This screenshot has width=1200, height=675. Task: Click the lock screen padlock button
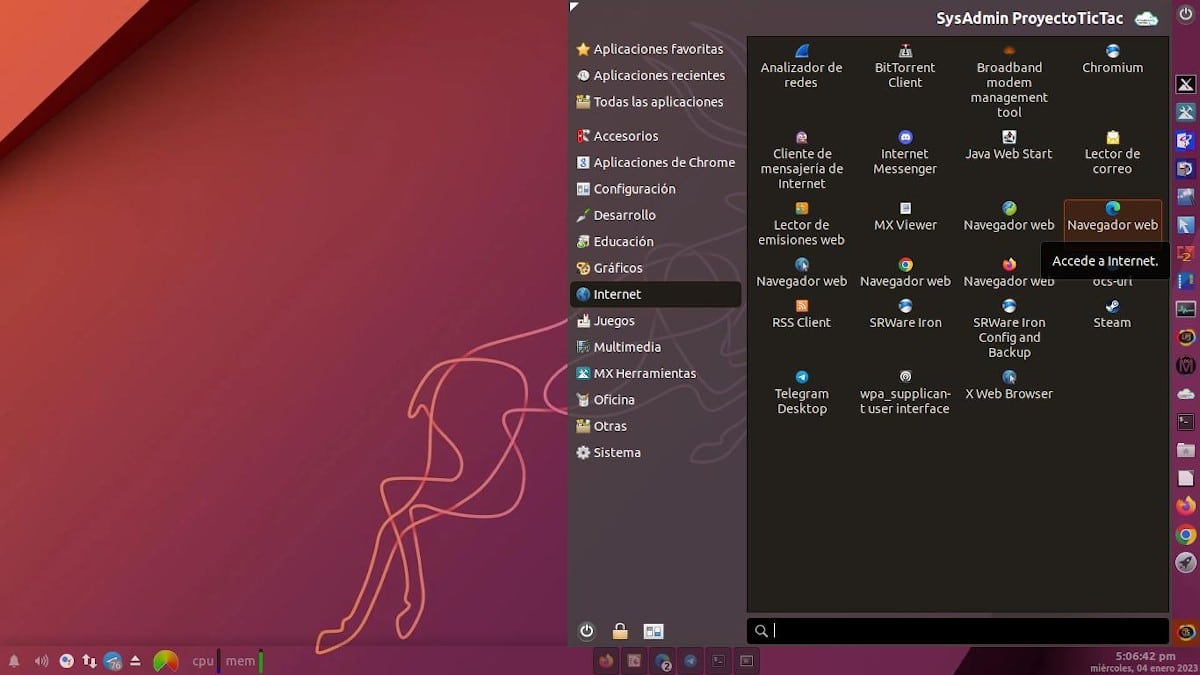point(619,631)
